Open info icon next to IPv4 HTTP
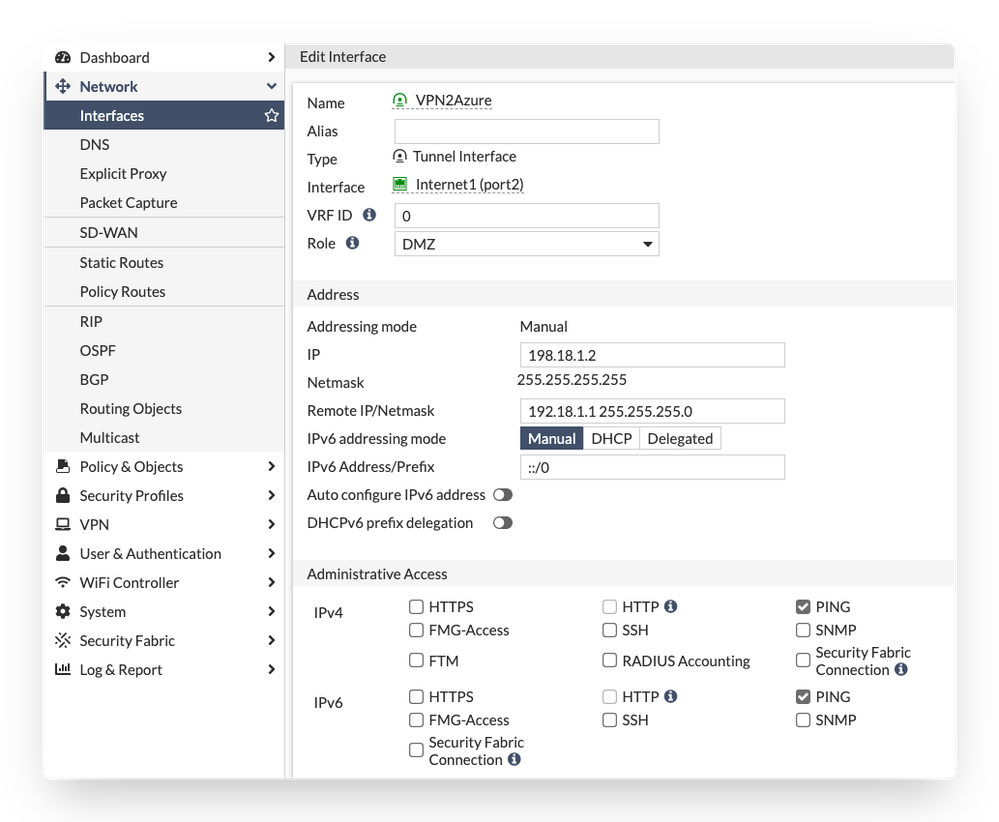Image resolution: width=999 pixels, height=822 pixels. tap(670, 606)
